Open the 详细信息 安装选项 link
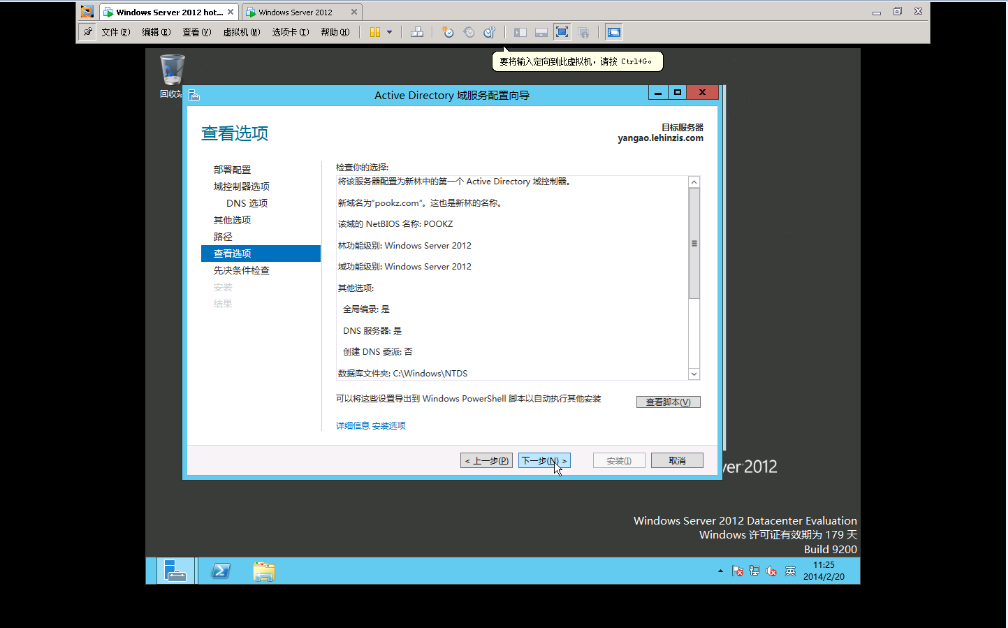Image resolution: width=1008 pixels, height=628 pixels. click(x=371, y=426)
